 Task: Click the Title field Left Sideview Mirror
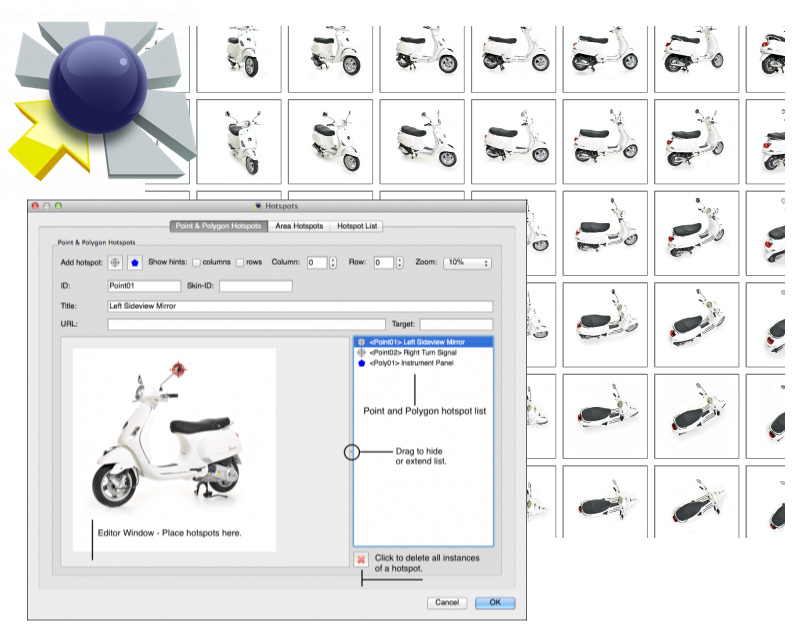point(301,306)
